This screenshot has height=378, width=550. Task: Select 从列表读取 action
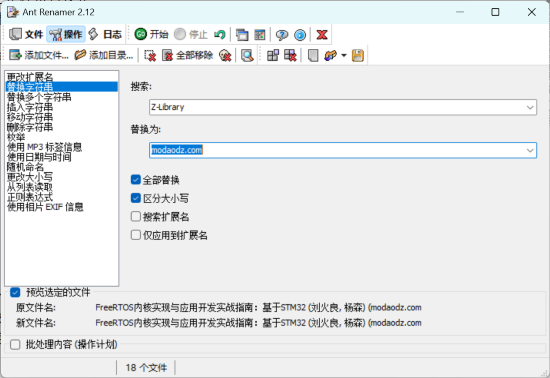[61, 187]
